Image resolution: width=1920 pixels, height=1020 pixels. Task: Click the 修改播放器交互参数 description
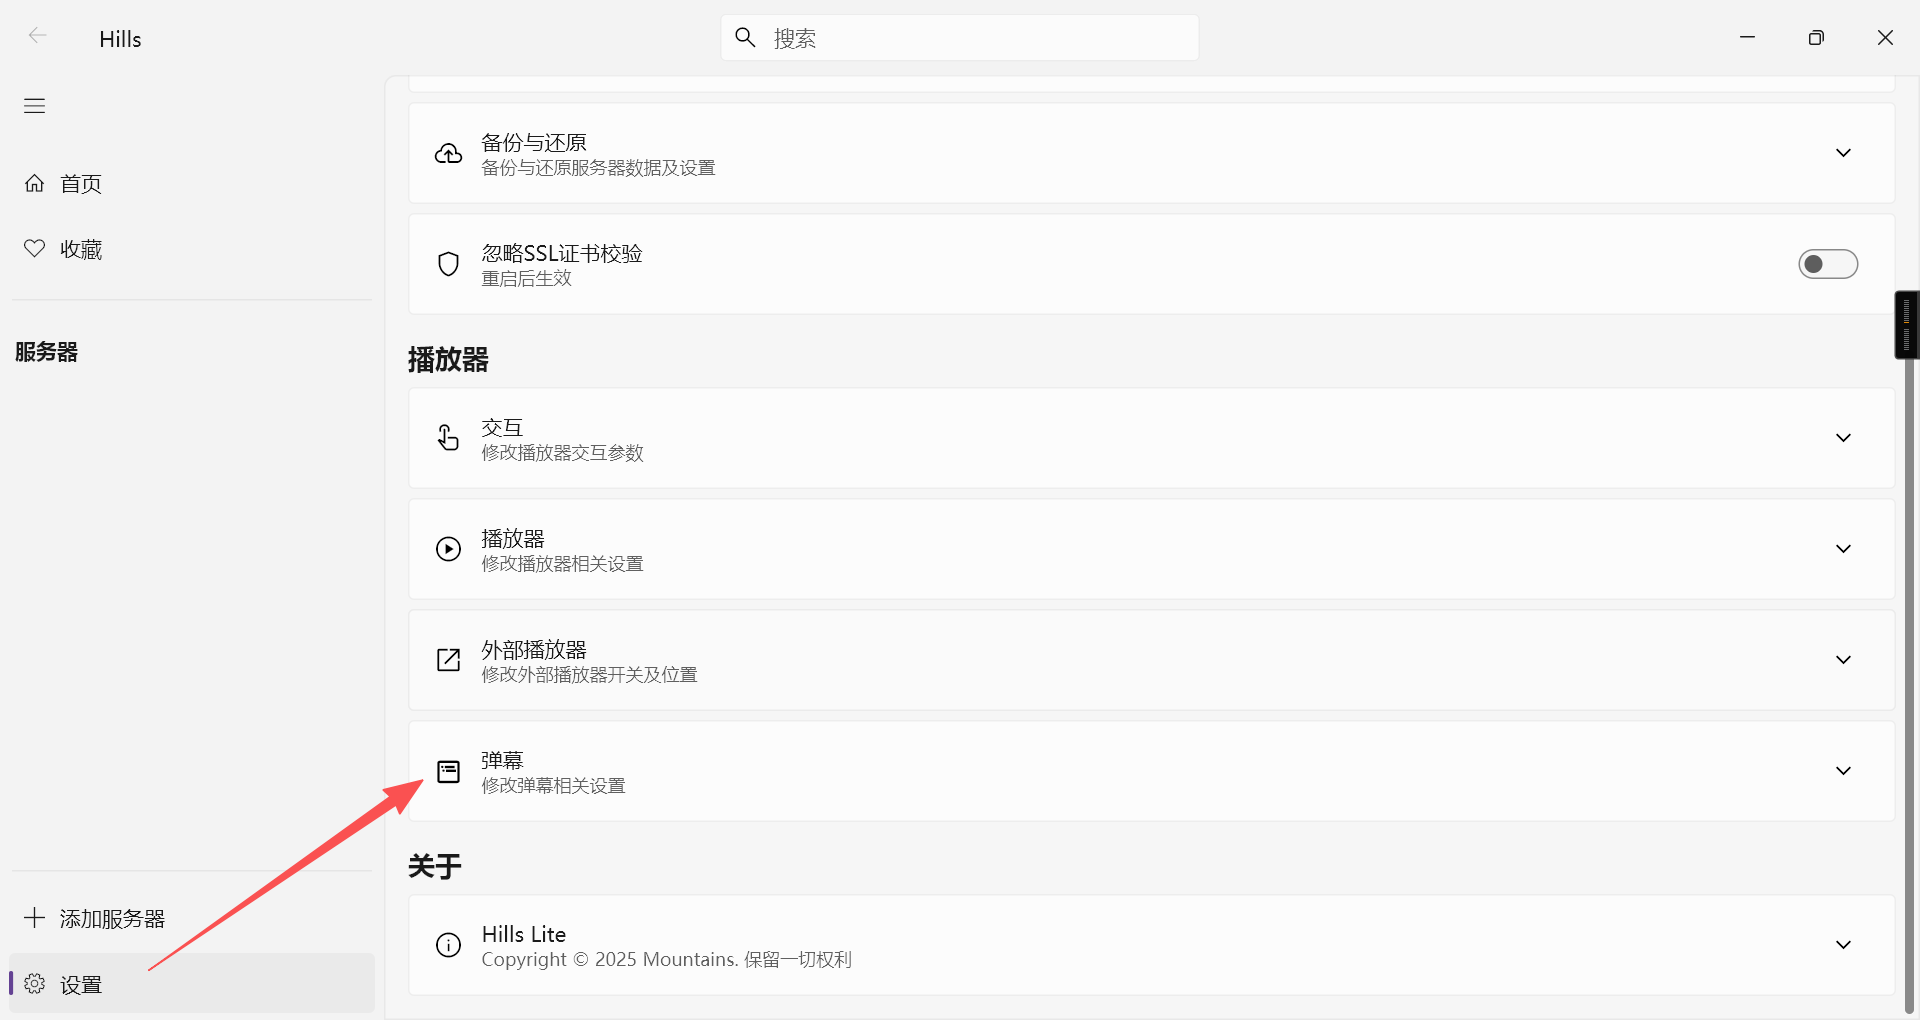pos(562,453)
